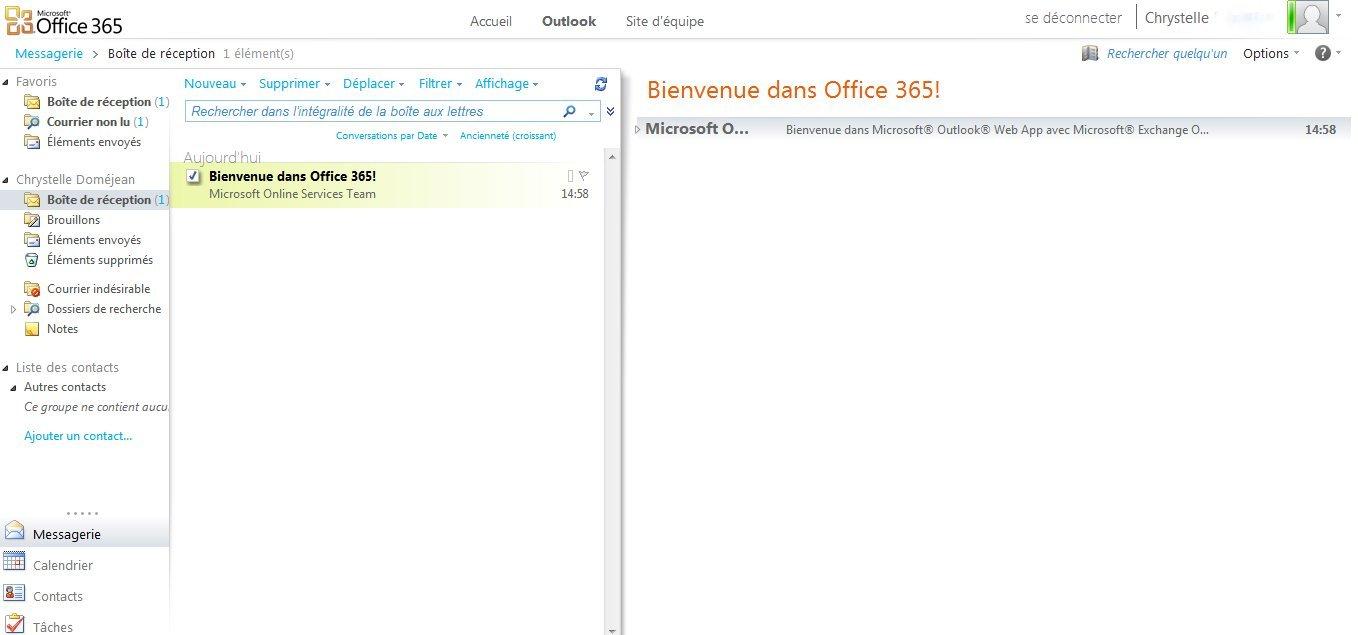Open the user presence dropdown arrow
The height and width of the screenshot is (635, 1358).
(1338, 16)
